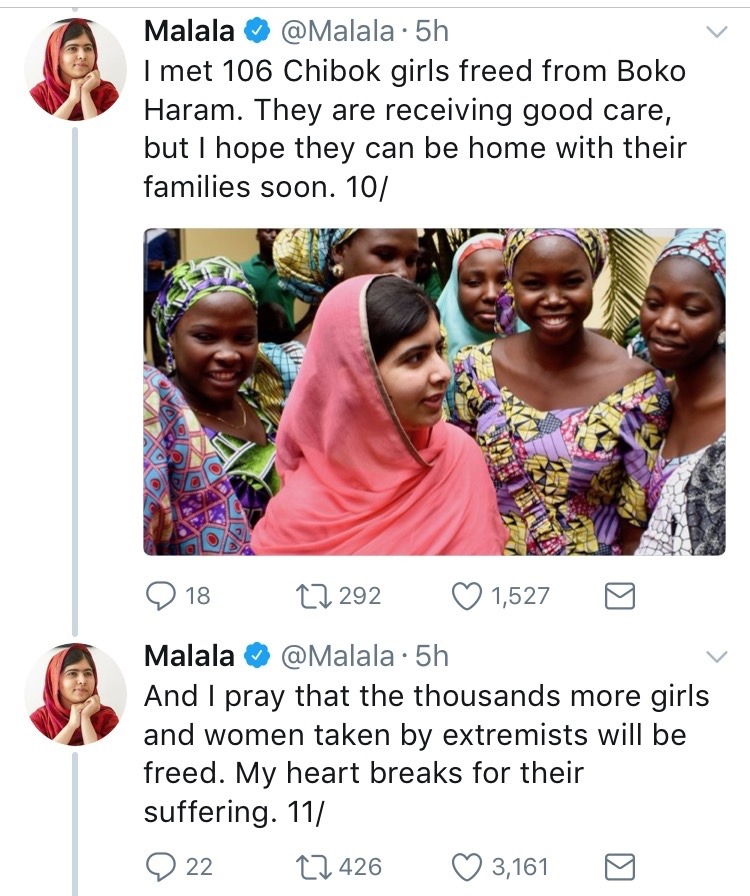The height and width of the screenshot is (896, 750).
Task: Open the Malala display name on the first tweet
Action: pyautogui.click(x=190, y=32)
